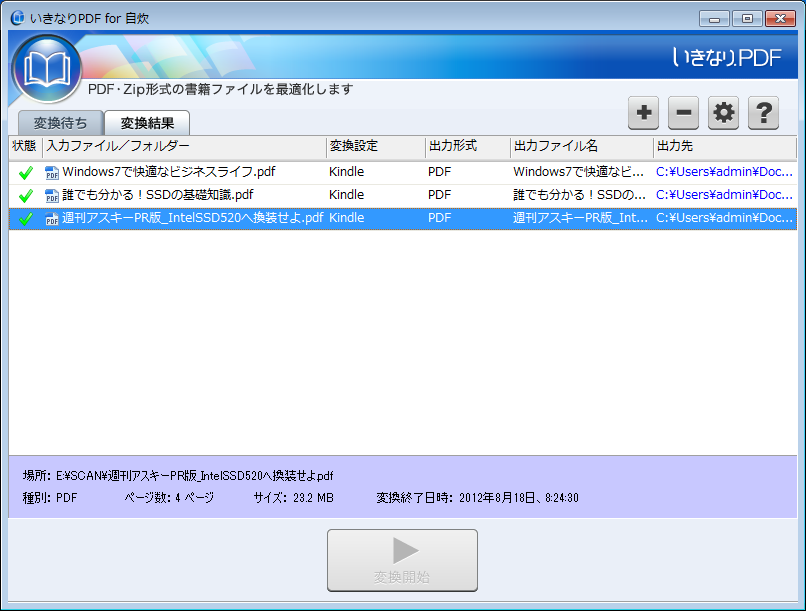
Task: Click the 種別: PDF detail text
Action: click(x=50, y=498)
